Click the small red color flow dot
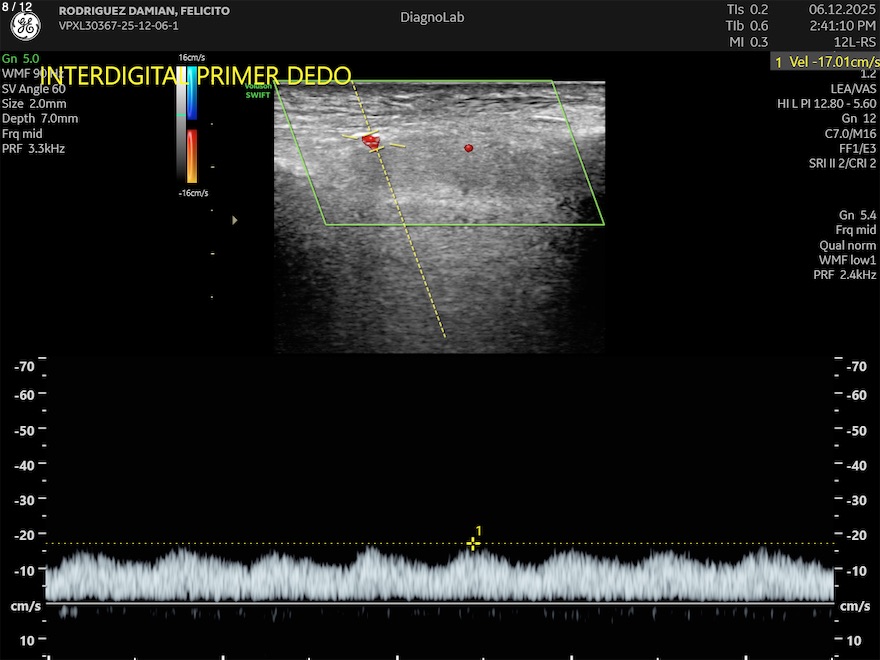 [x=468, y=148]
